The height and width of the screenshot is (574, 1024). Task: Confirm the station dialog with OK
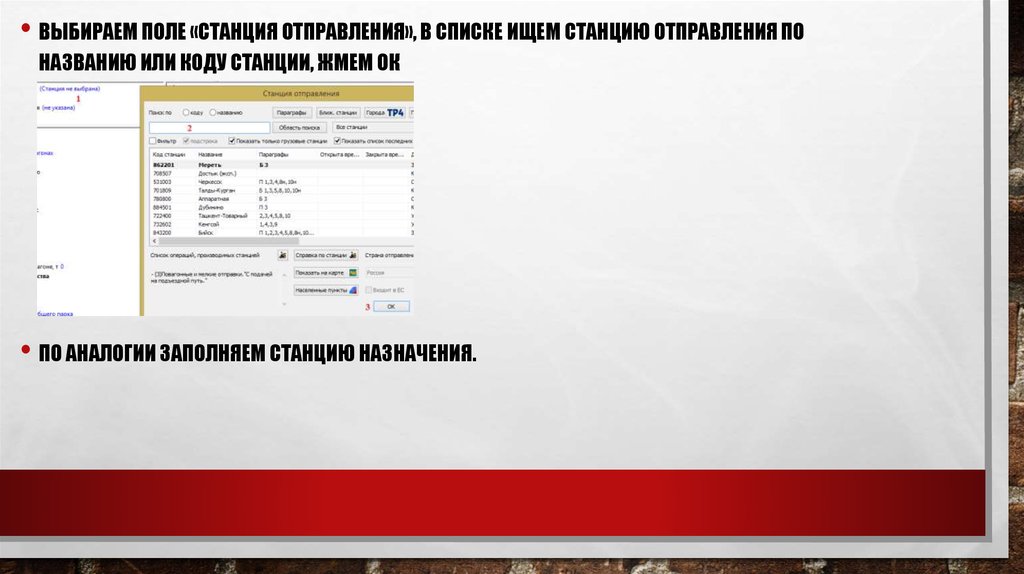(x=391, y=306)
